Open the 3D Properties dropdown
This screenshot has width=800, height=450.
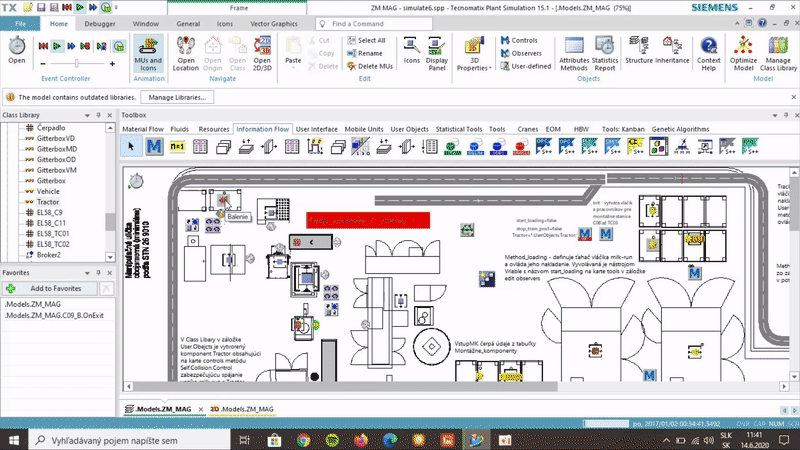click(x=474, y=54)
